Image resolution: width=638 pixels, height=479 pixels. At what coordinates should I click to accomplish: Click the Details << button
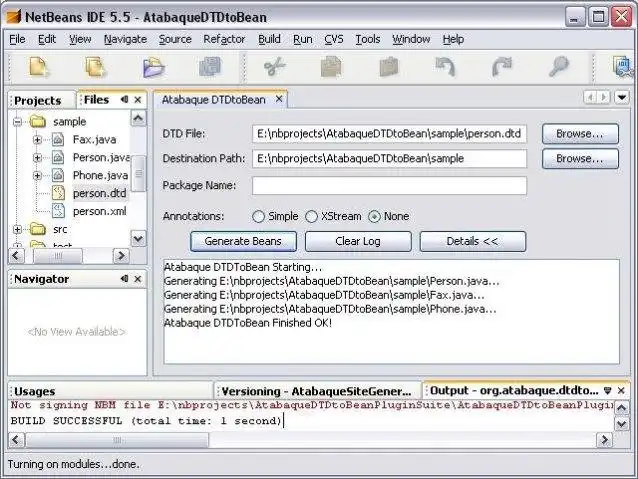click(x=472, y=241)
